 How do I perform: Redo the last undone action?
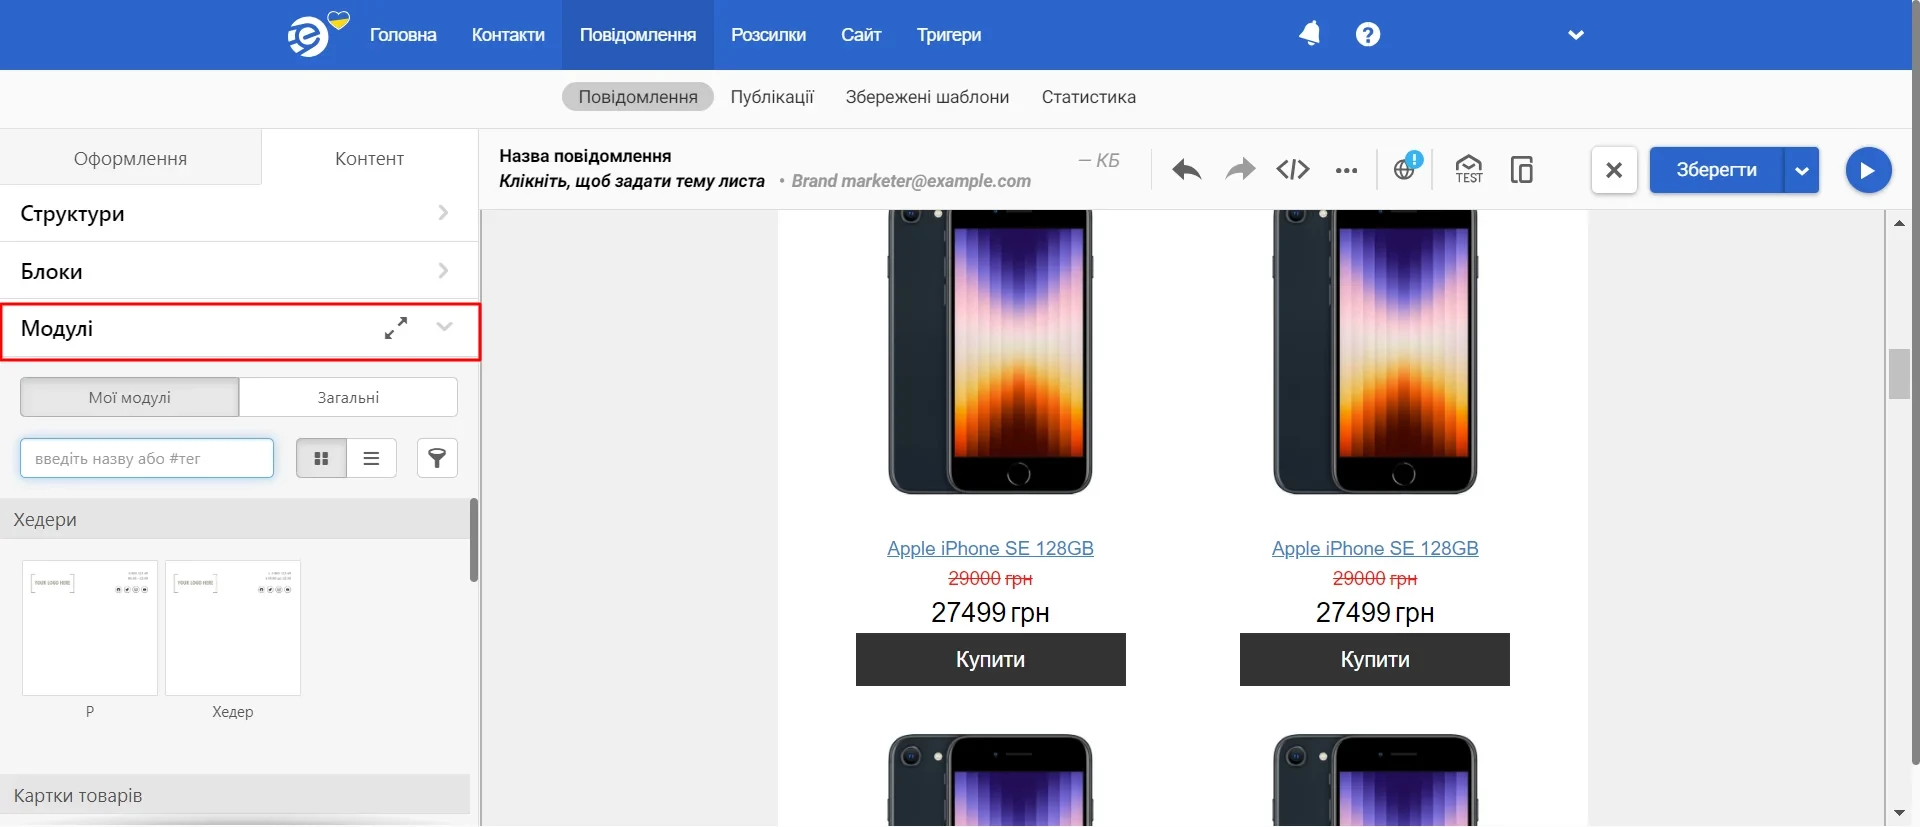pyautogui.click(x=1240, y=170)
